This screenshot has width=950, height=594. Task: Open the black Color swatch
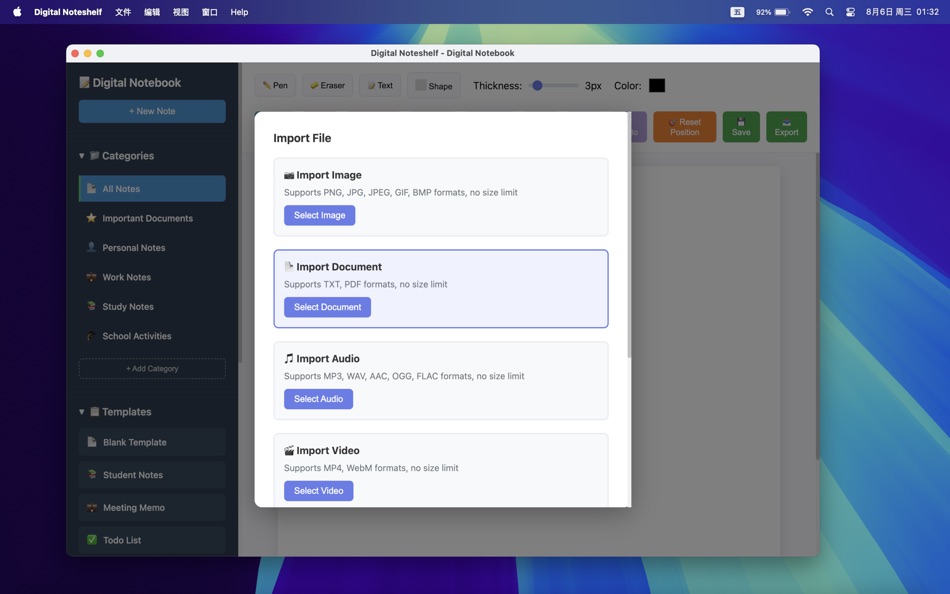[657, 85]
